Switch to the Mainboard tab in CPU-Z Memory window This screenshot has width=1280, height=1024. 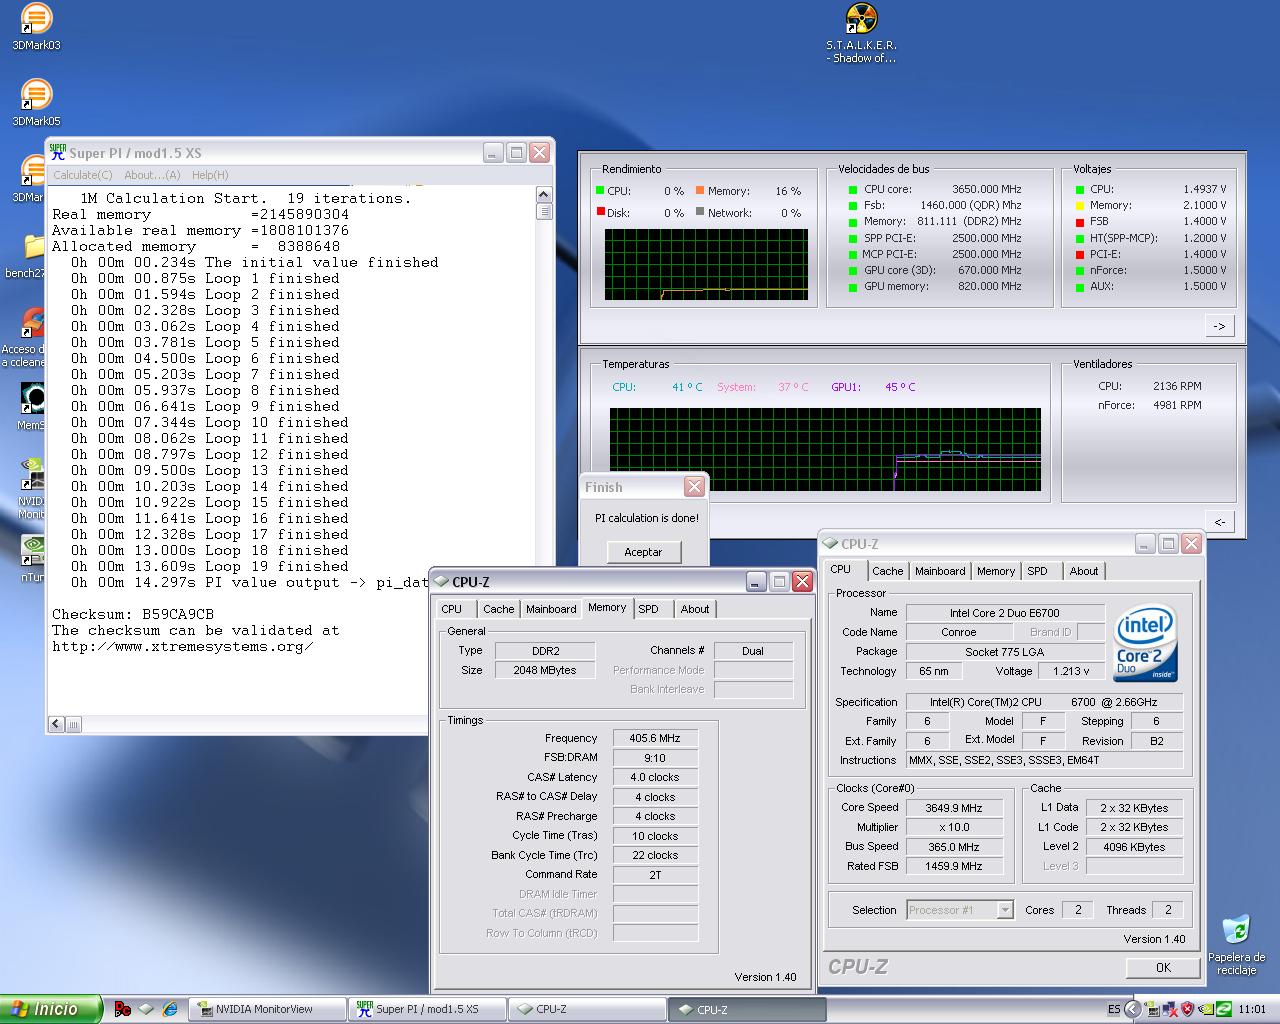pos(551,609)
